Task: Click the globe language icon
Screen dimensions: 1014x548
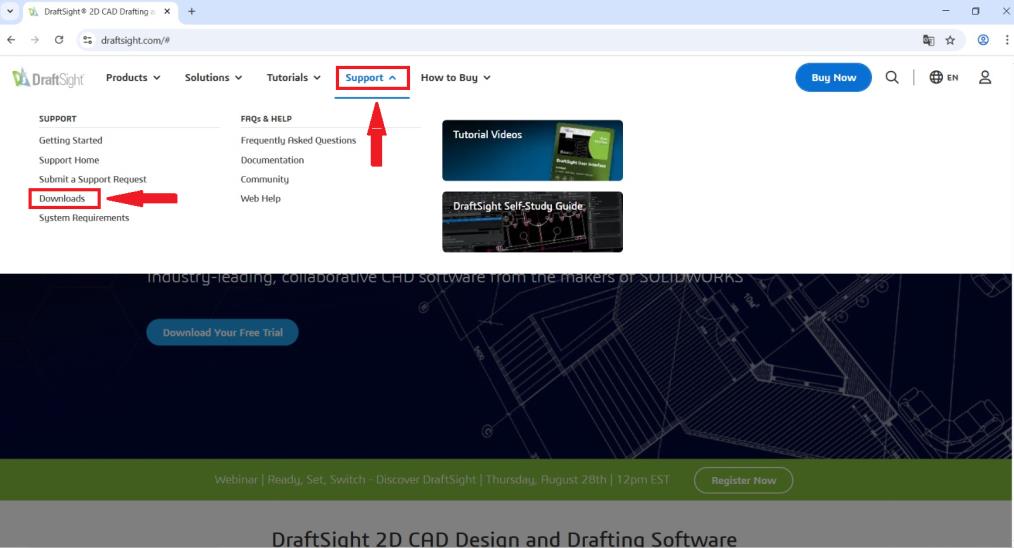Action: point(936,77)
